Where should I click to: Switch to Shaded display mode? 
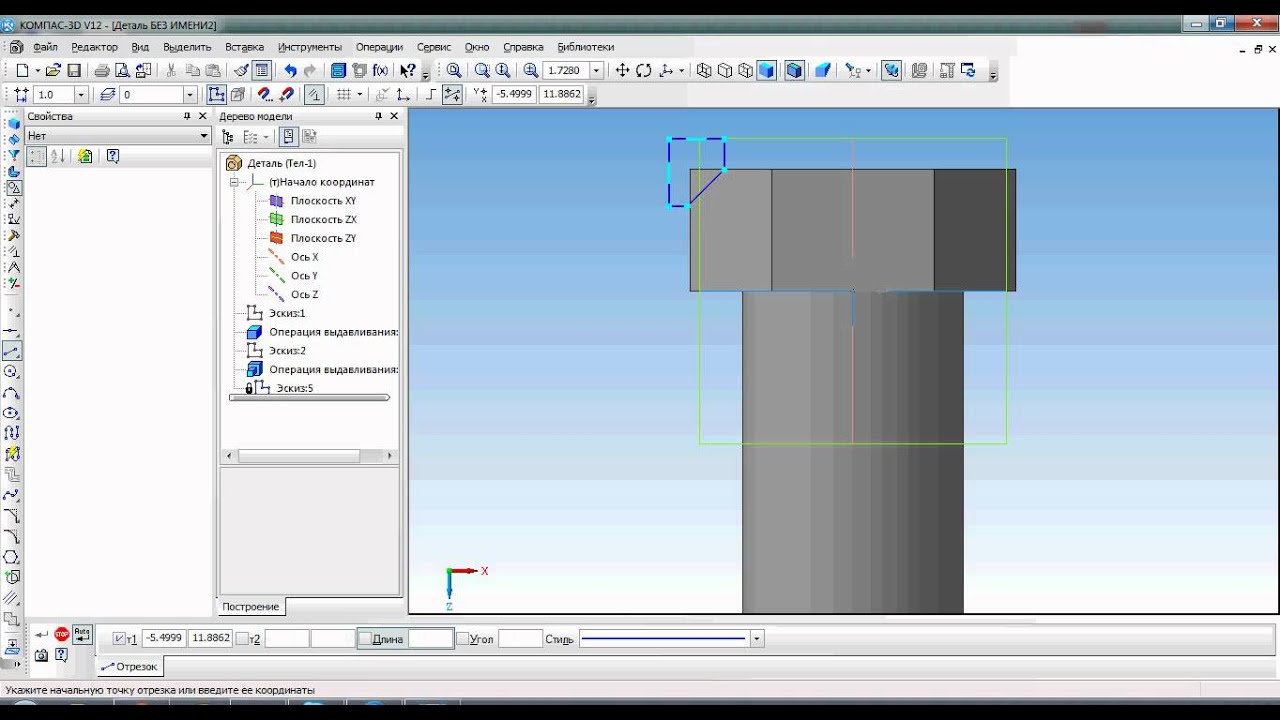767,70
